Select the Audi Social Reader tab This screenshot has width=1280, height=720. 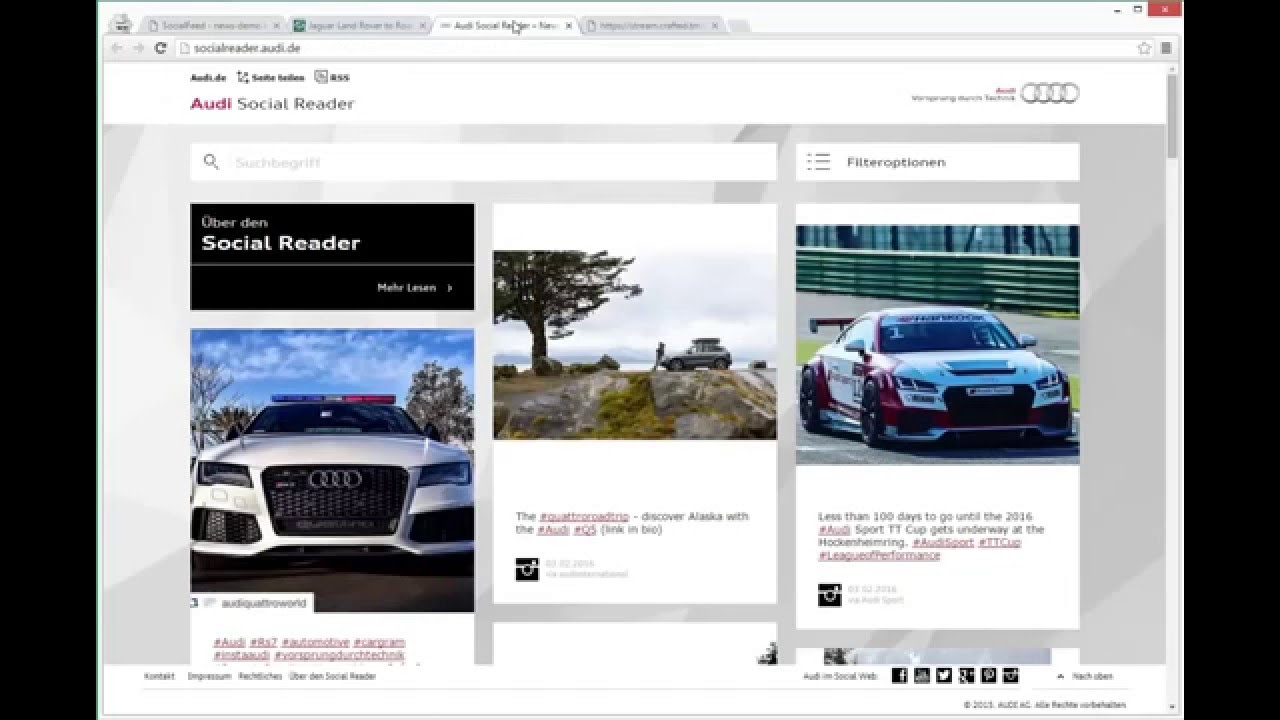(505, 26)
